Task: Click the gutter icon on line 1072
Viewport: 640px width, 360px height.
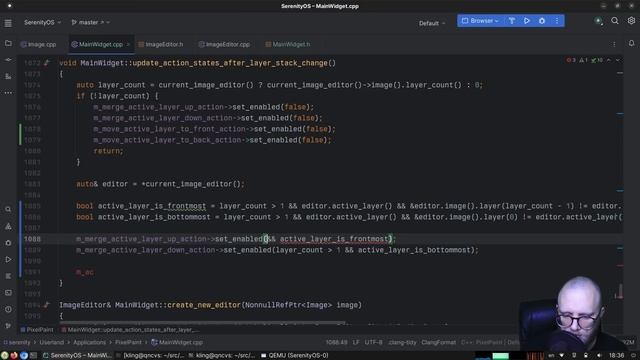Action: pos(47,63)
